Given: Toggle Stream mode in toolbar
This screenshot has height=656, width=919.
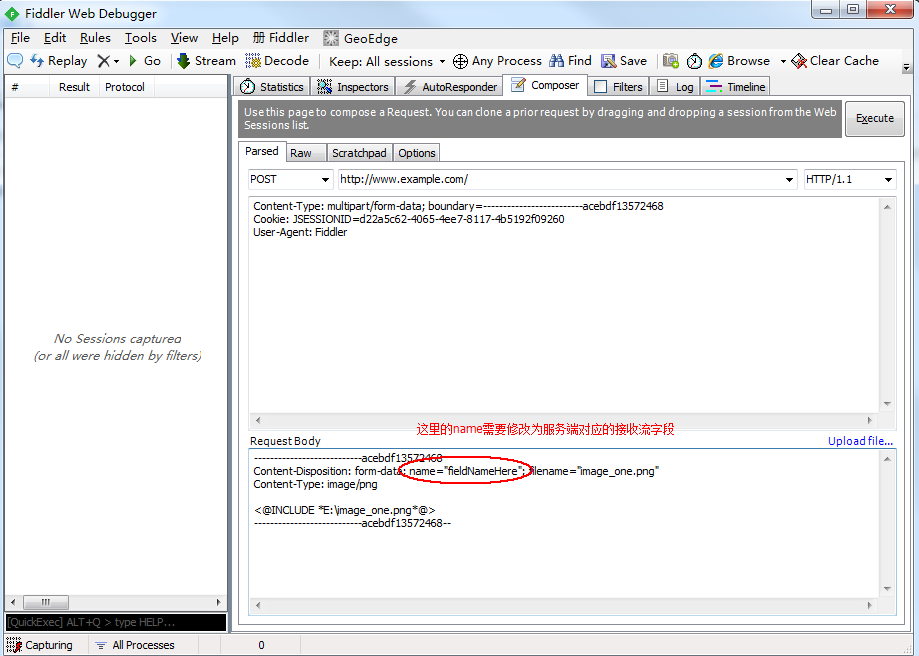Looking at the screenshot, I should coord(206,61).
